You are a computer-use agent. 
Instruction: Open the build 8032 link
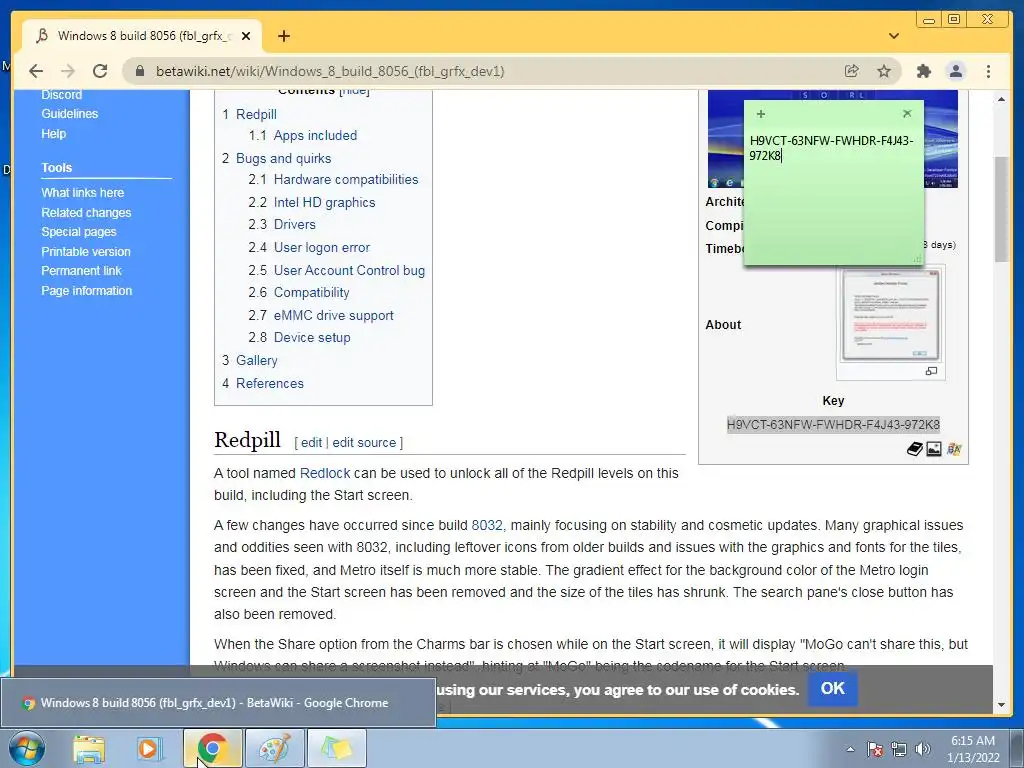(487, 525)
